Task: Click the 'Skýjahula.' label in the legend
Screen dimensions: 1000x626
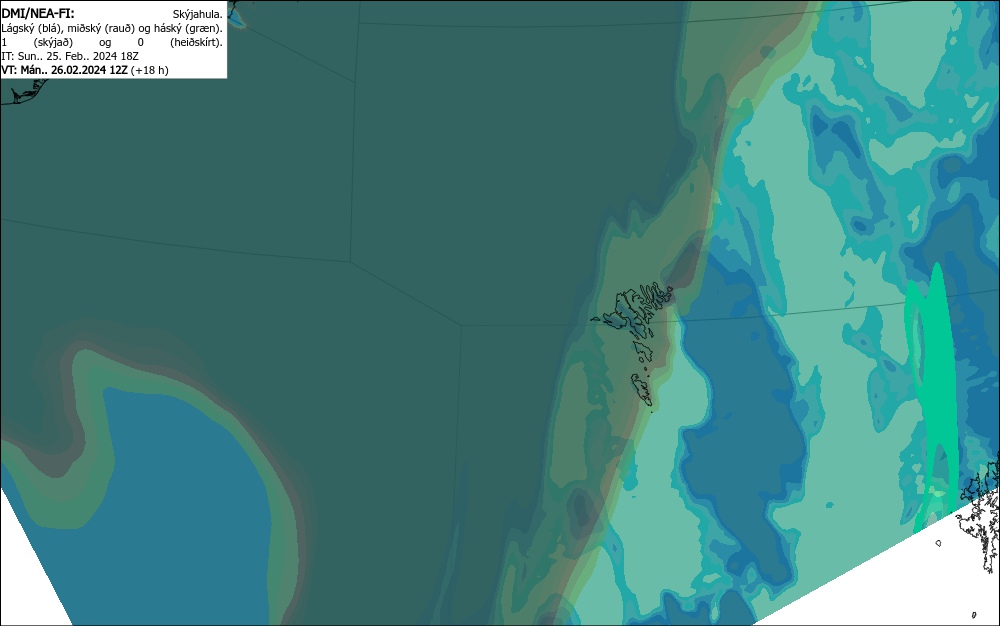Action: point(198,14)
